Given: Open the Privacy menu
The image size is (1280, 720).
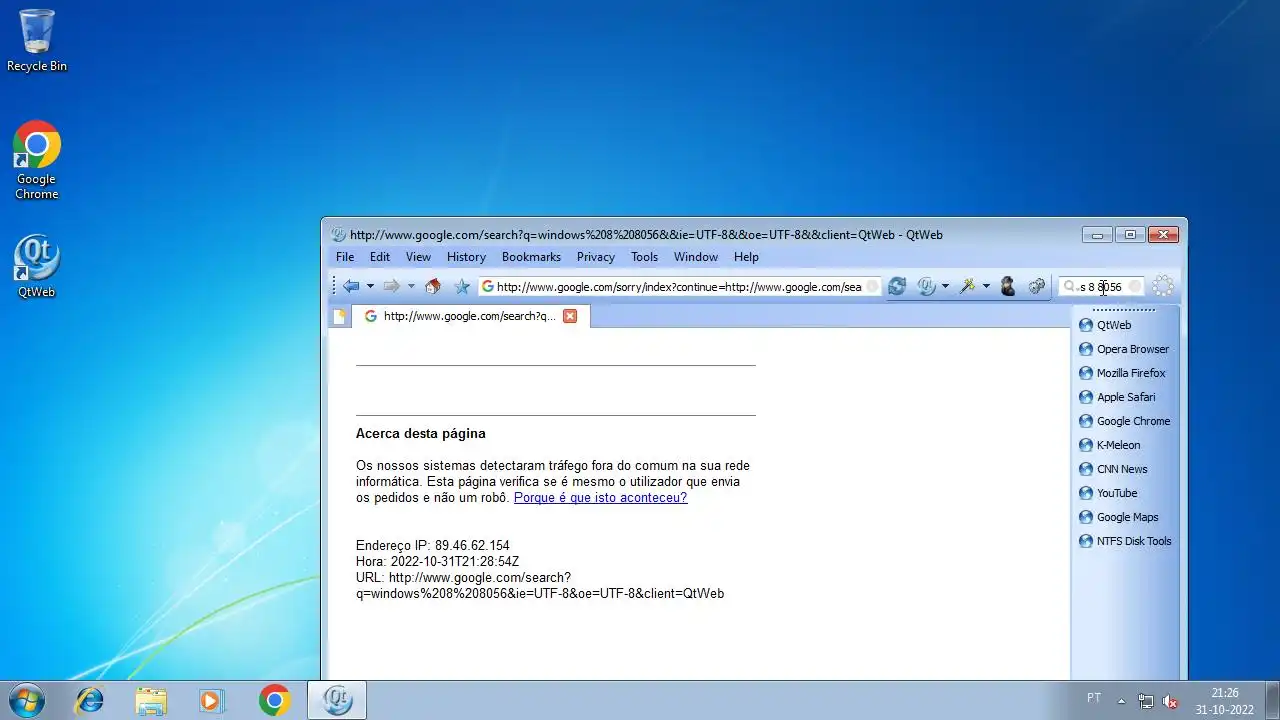Looking at the screenshot, I should pos(596,257).
